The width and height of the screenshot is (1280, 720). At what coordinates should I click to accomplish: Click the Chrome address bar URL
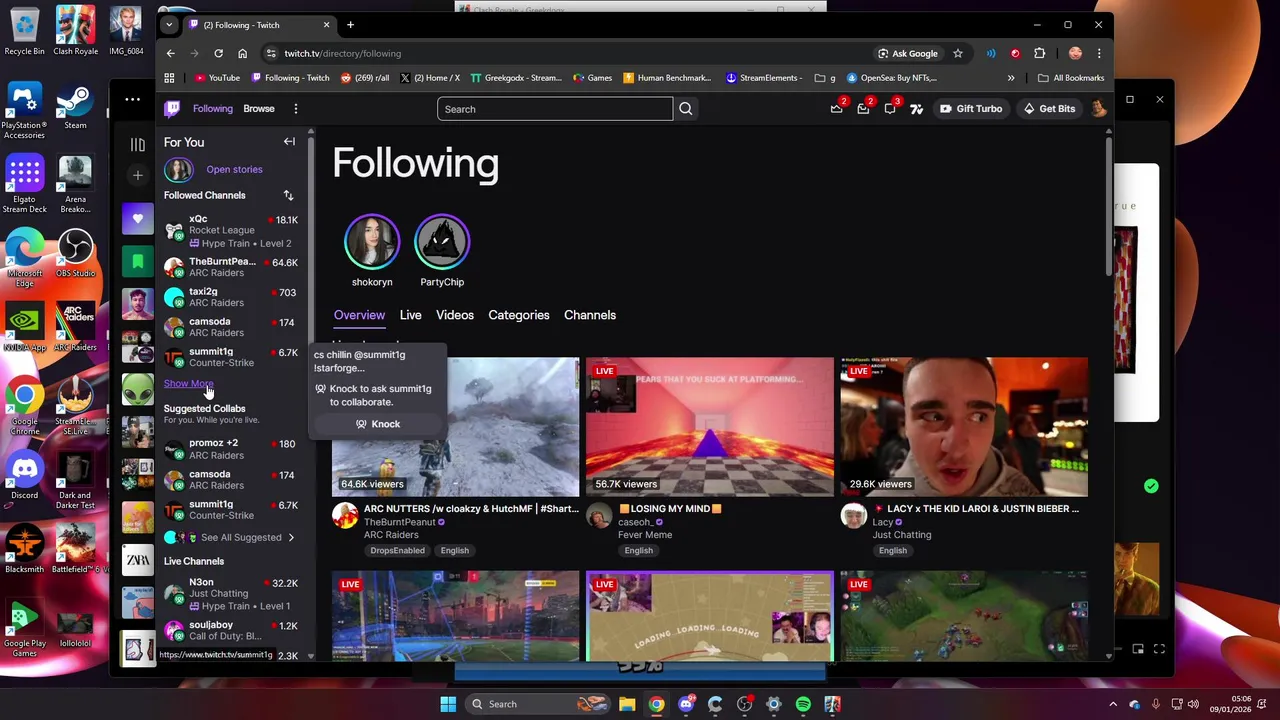pyautogui.click(x=343, y=53)
